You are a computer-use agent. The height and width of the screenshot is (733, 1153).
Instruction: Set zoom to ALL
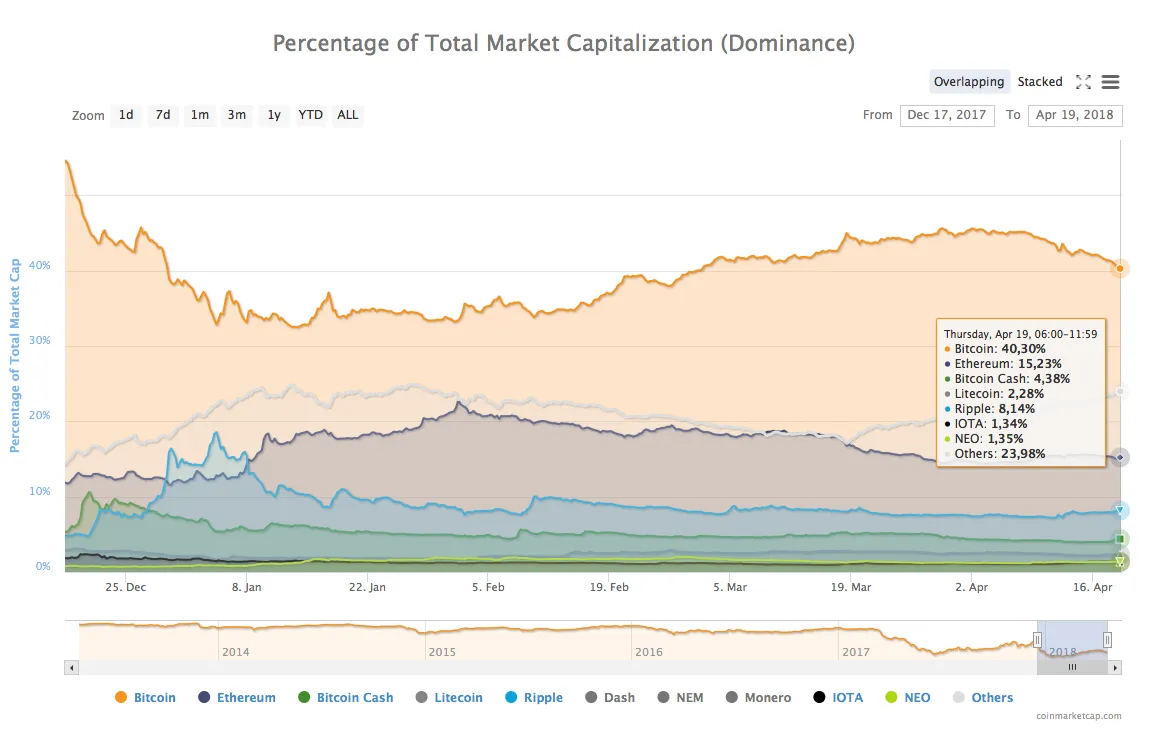coord(348,115)
